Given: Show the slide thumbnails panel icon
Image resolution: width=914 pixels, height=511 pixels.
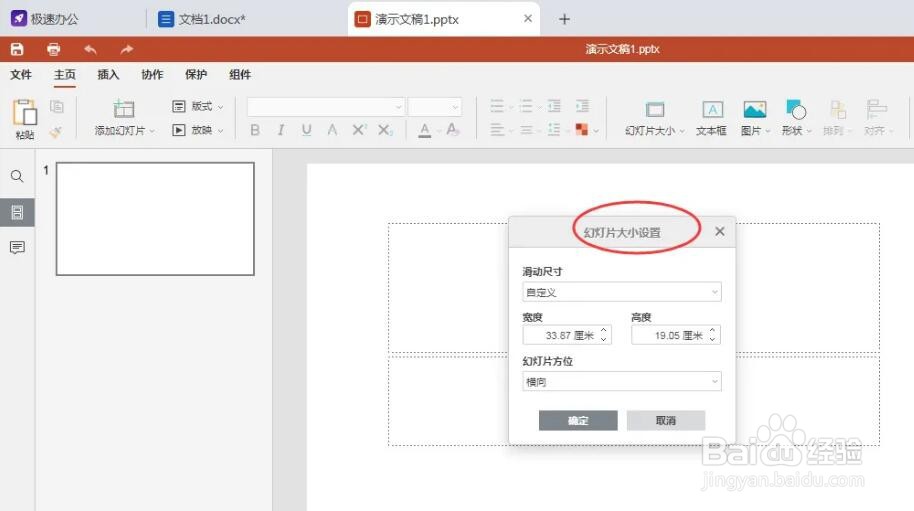Looking at the screenshot, I should click(17, 212).
